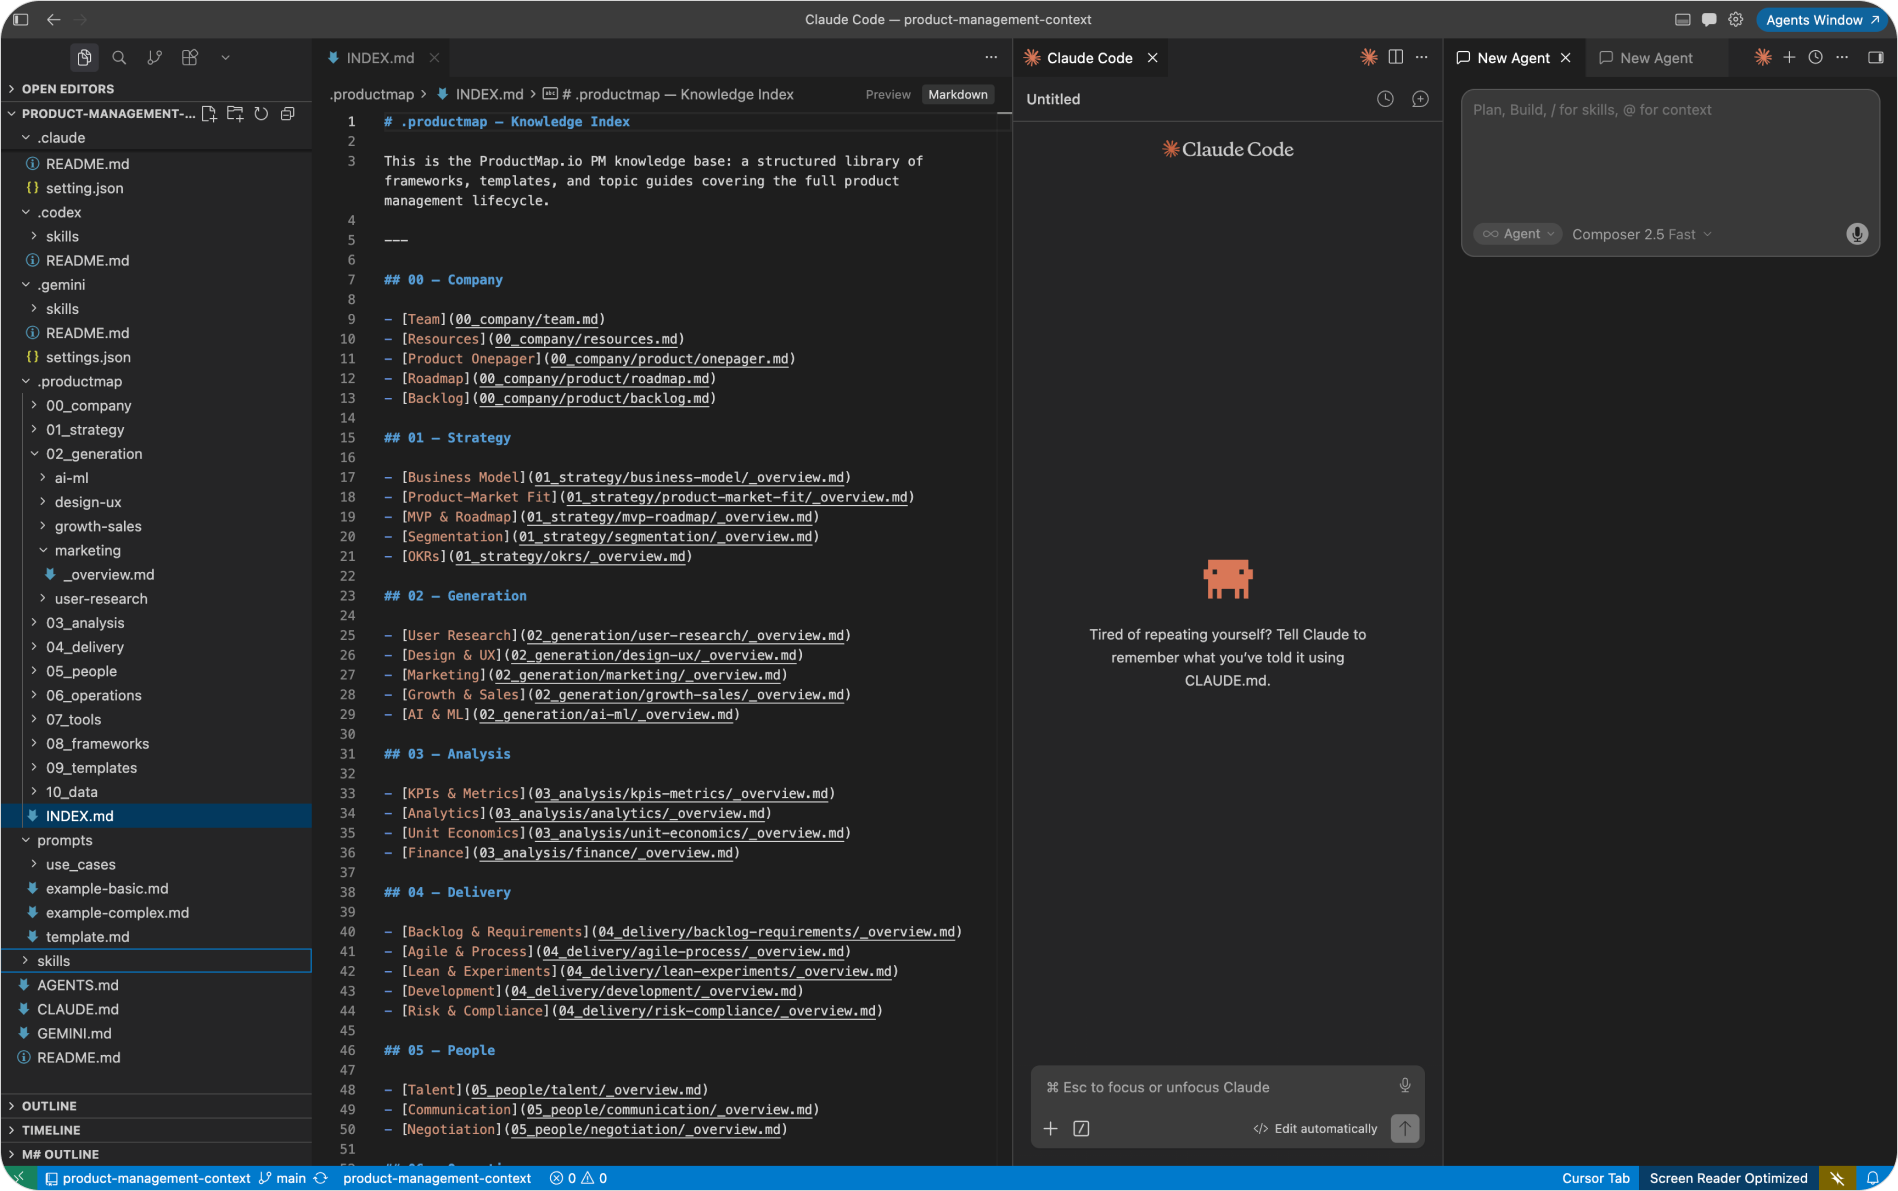Show more sidebar views chevron
The height and width of the screenshot is (1191, 1898).
225,58
